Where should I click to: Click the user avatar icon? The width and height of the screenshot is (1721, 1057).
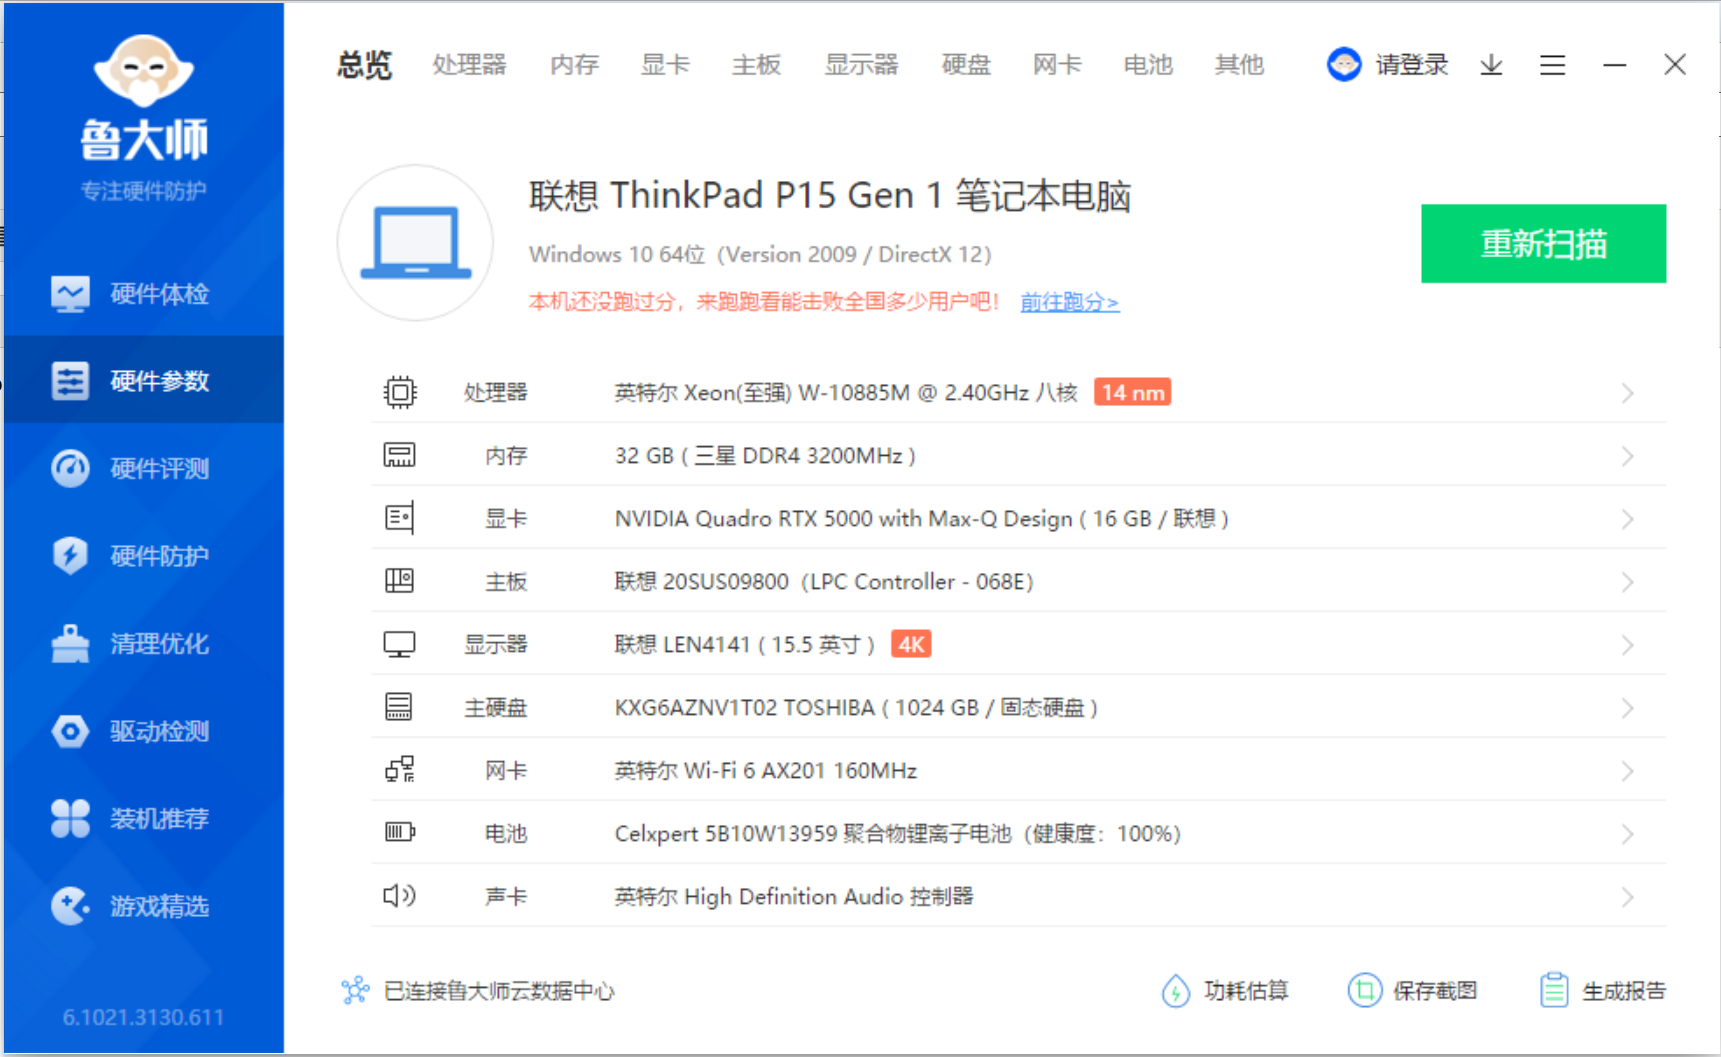pos(1344,65)
